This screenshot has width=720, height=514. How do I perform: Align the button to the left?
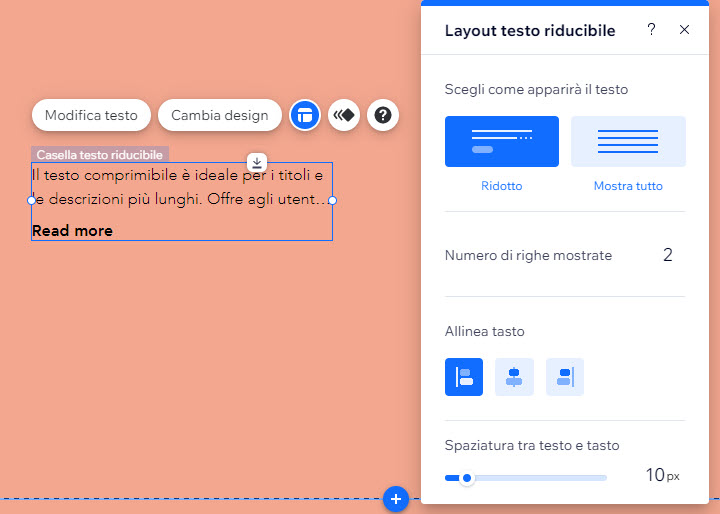click(464, 377)
